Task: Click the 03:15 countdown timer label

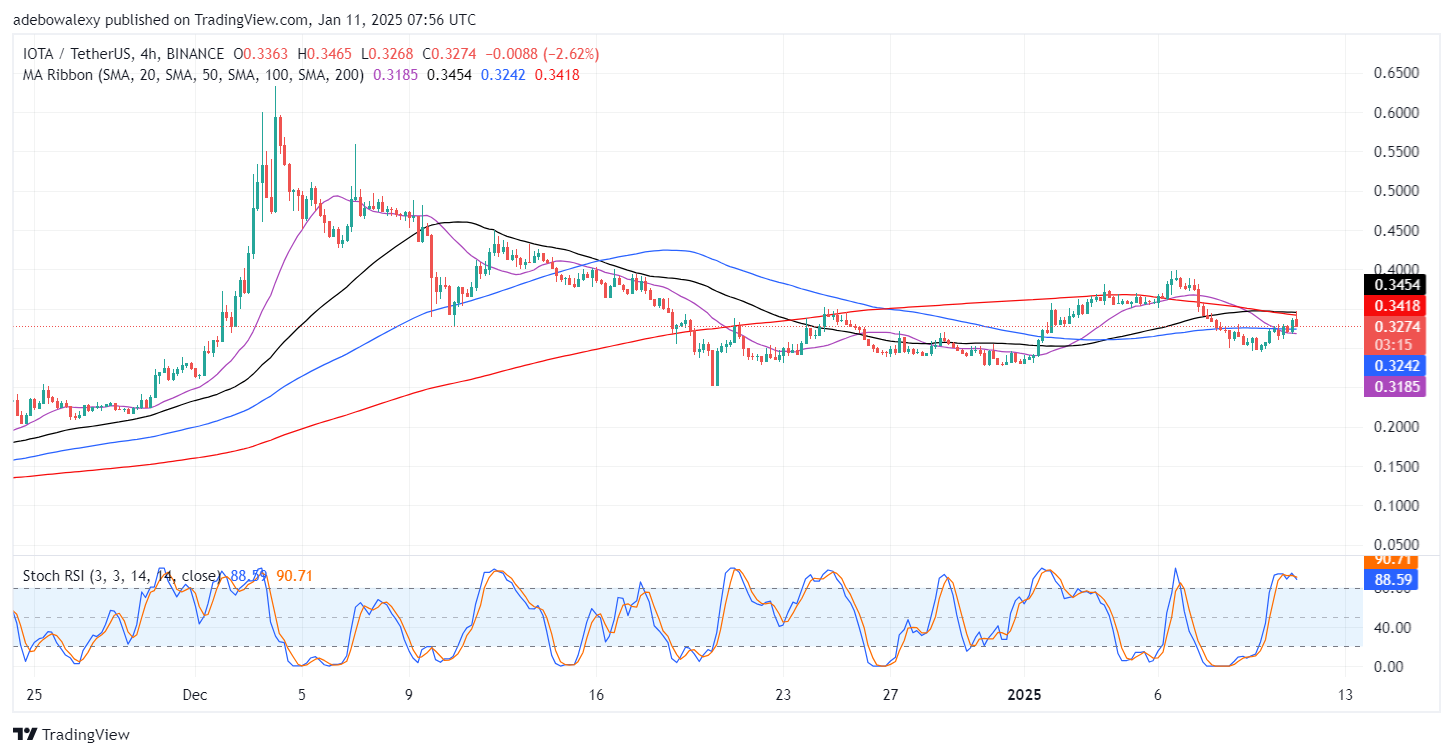Action: (x=1395, y=345)
